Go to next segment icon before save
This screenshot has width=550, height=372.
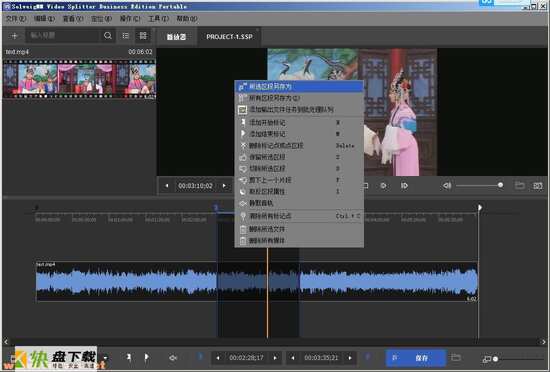(368, 357)
